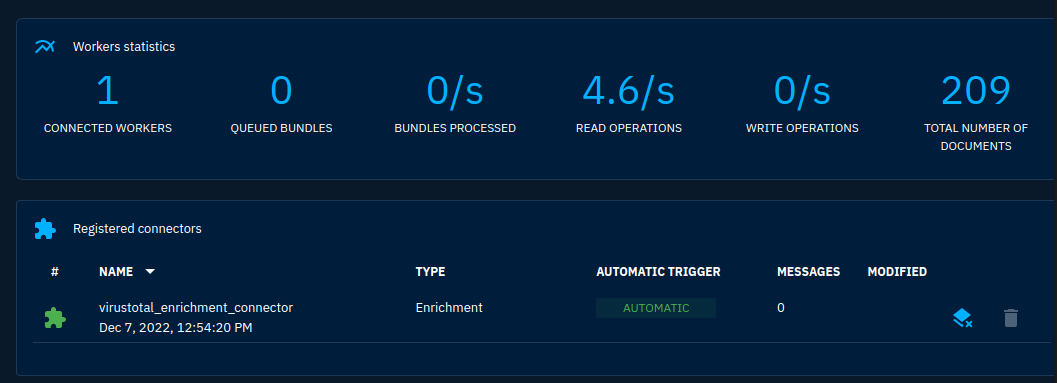Click the QUEUED BUNDLES label
Viewport: 1057px width, 383px height.
point(281,128)
